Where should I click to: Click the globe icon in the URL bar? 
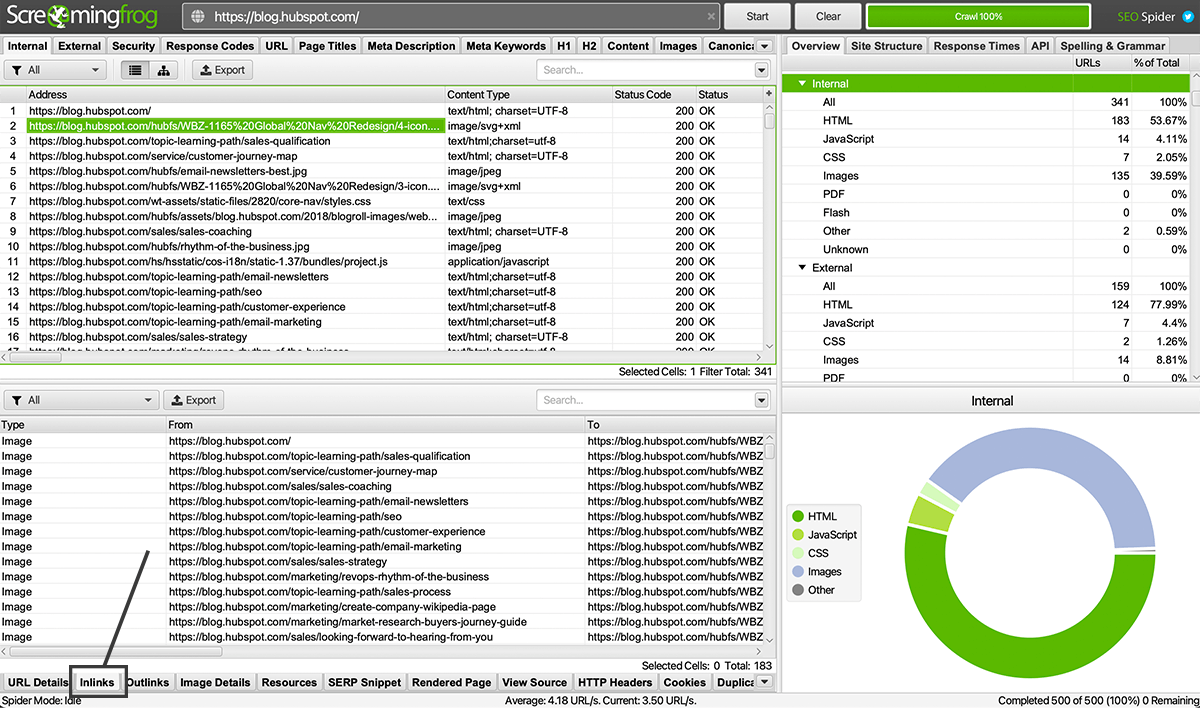pos(197,17)
